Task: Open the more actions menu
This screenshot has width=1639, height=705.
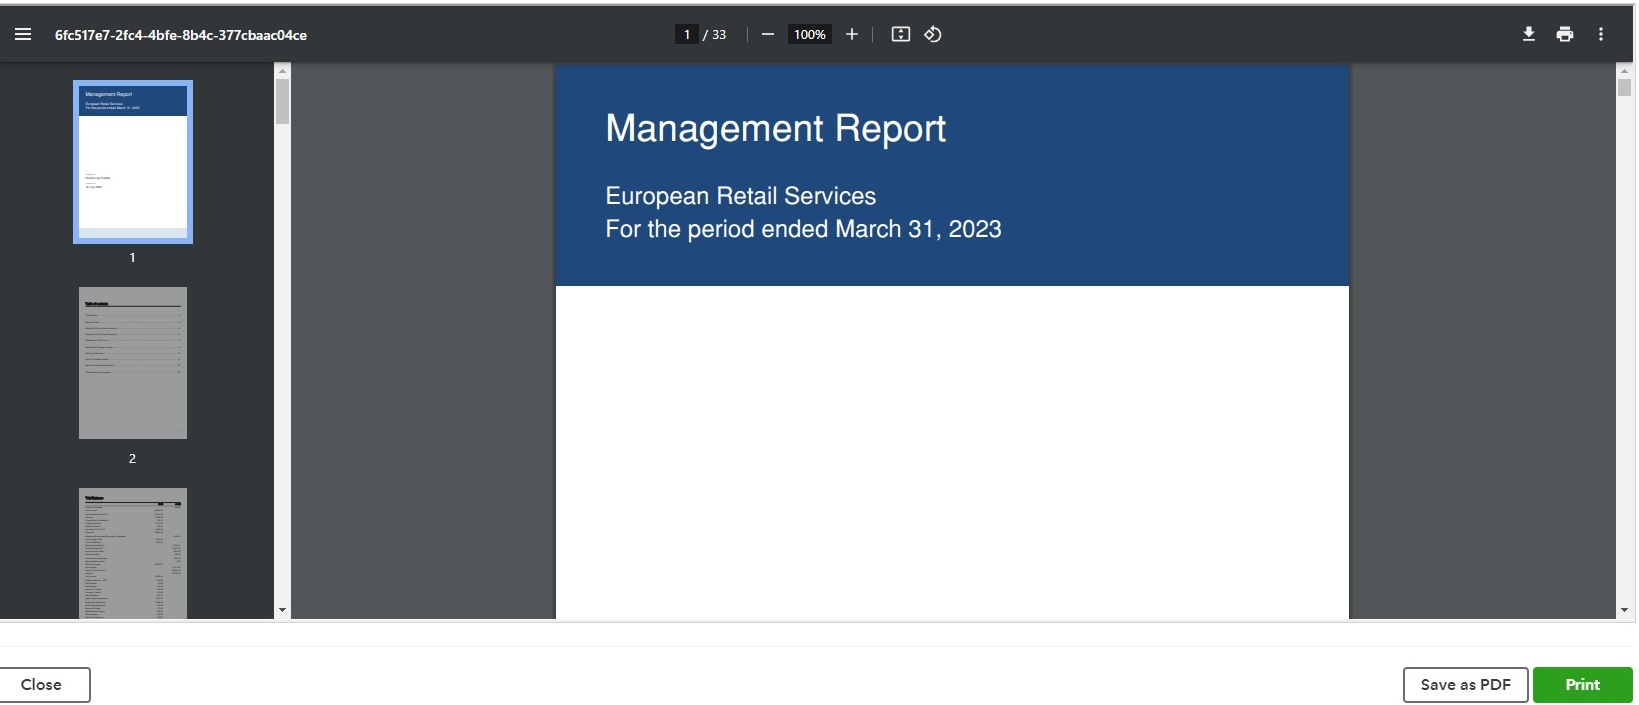Action: [1601, 34]
